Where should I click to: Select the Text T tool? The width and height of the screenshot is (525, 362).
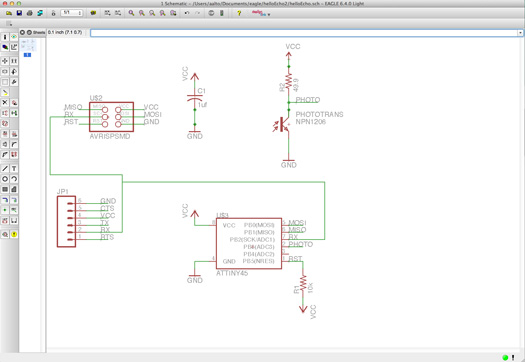coord(14,168)
